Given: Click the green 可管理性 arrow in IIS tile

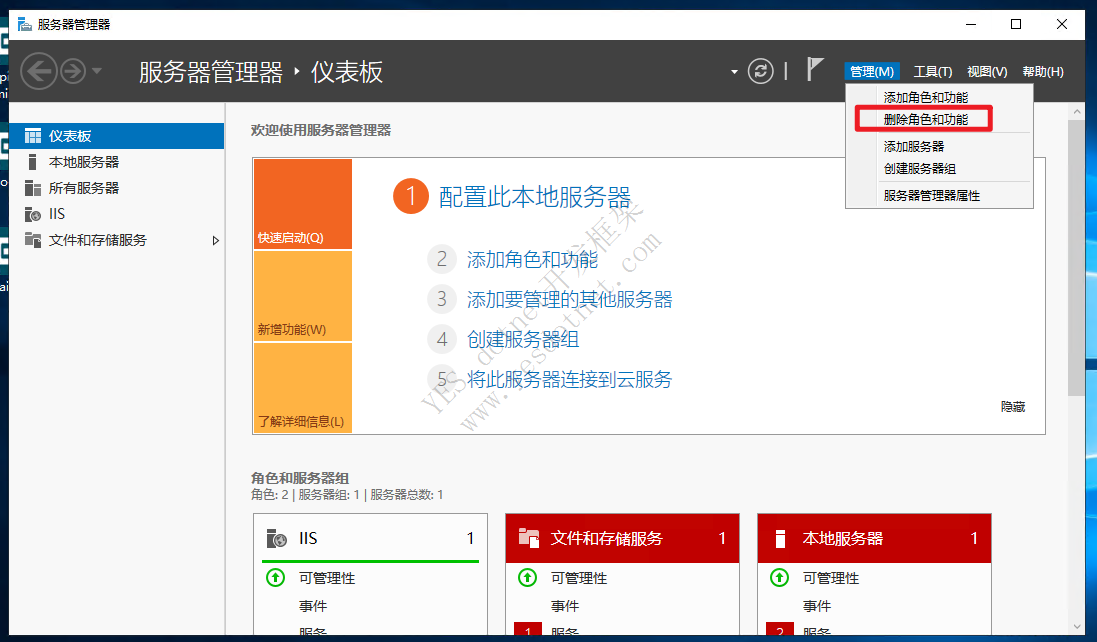Looking at the screenshot, I should [x=275, y=577].
